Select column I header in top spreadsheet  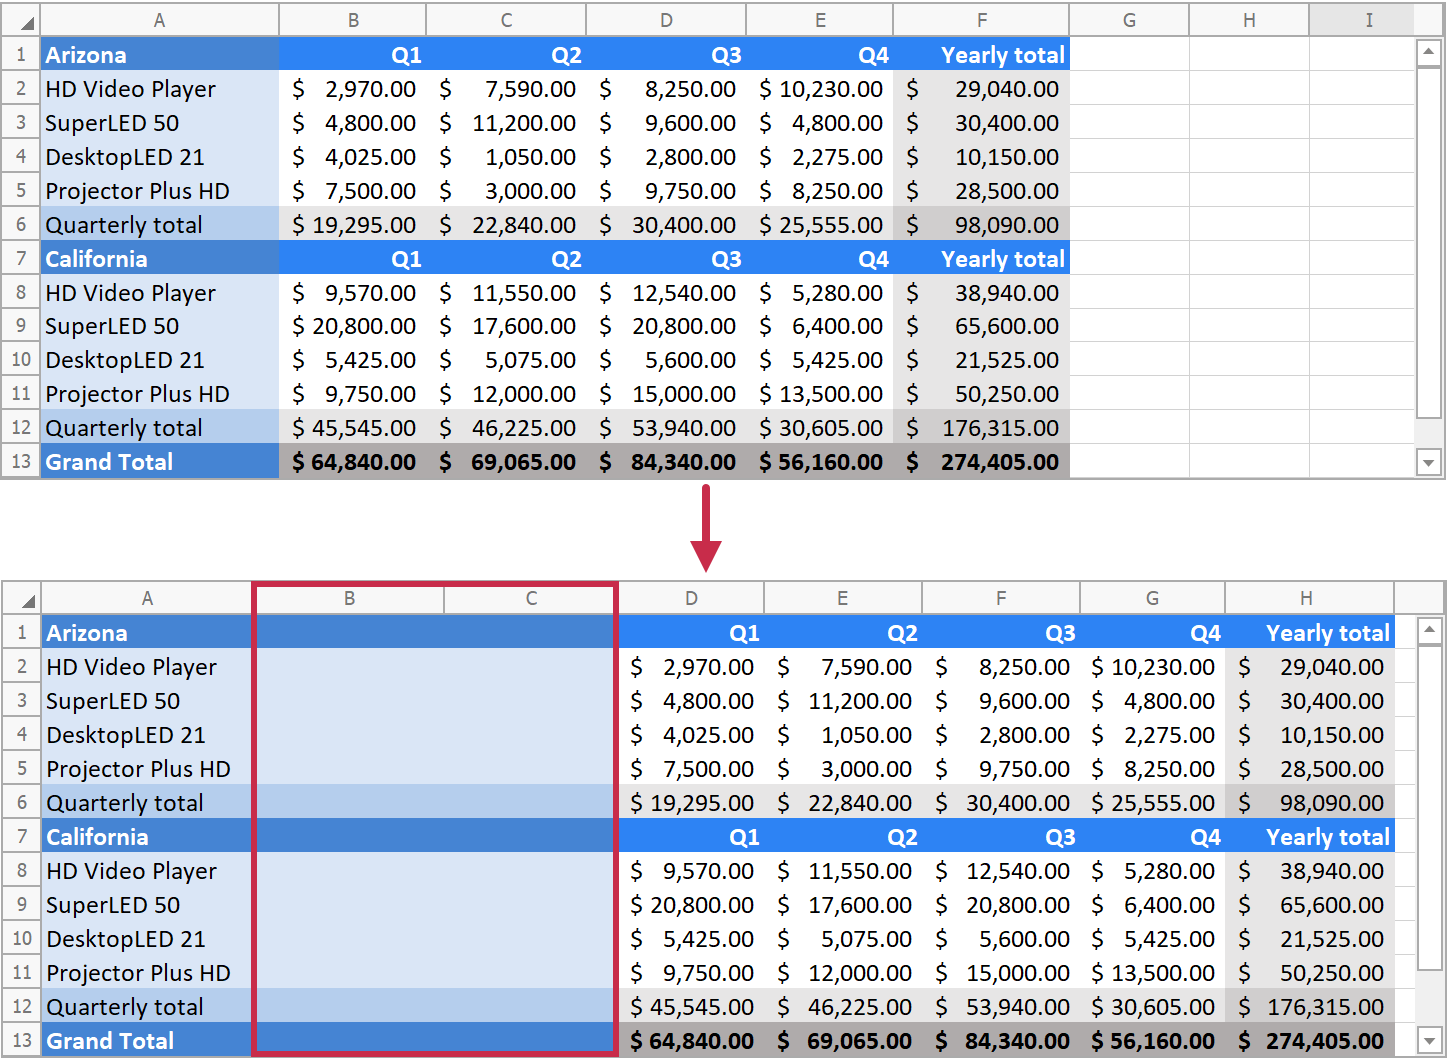coord(1368,20)
